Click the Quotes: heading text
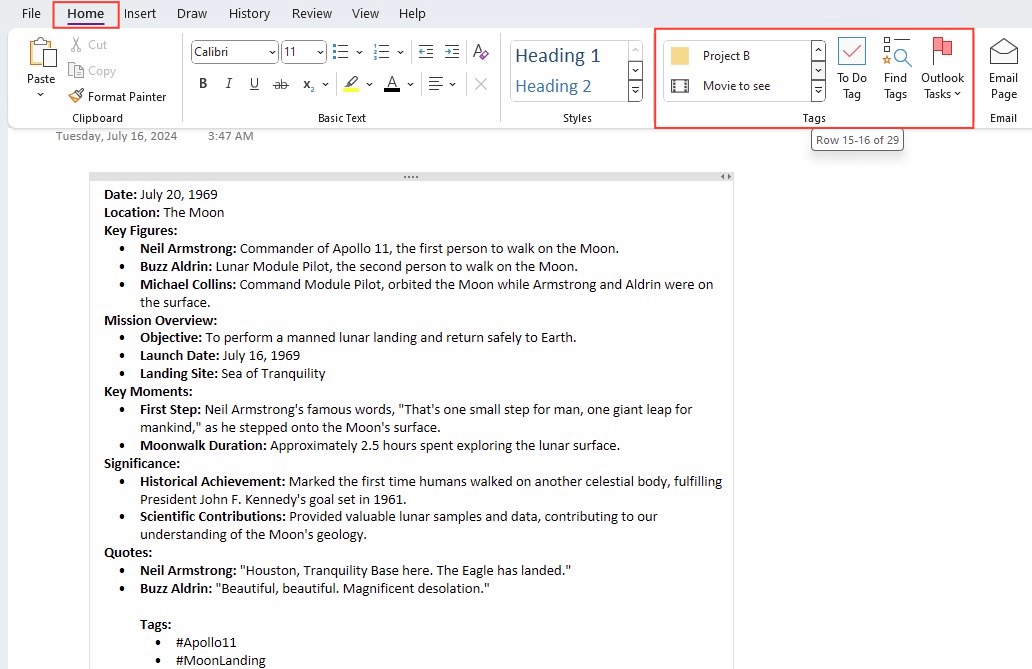 pyautogui.click(x=128, y=552)
